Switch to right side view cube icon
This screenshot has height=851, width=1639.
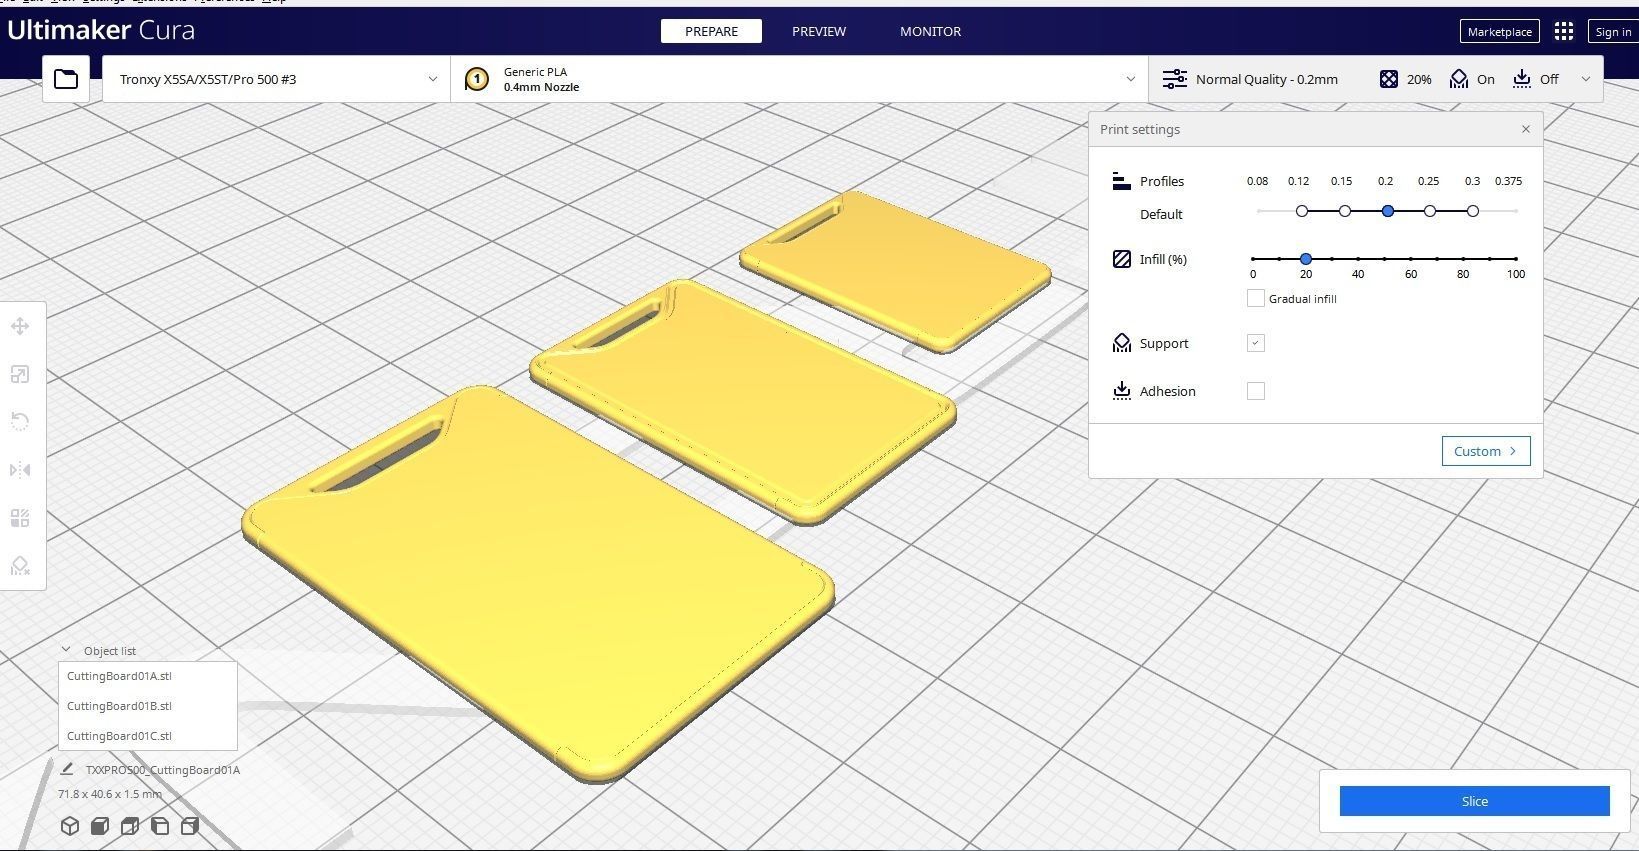(x=190, y=826)
